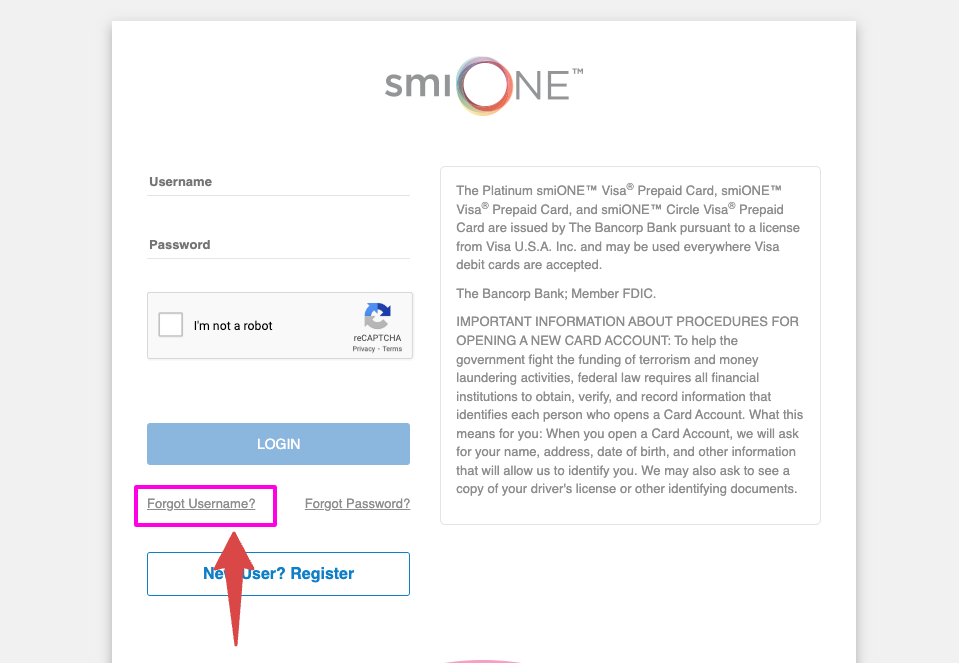The image size is (959, 663).
Task: Click the colorful ring in the smiONE logo
Action: coord(482,86)
